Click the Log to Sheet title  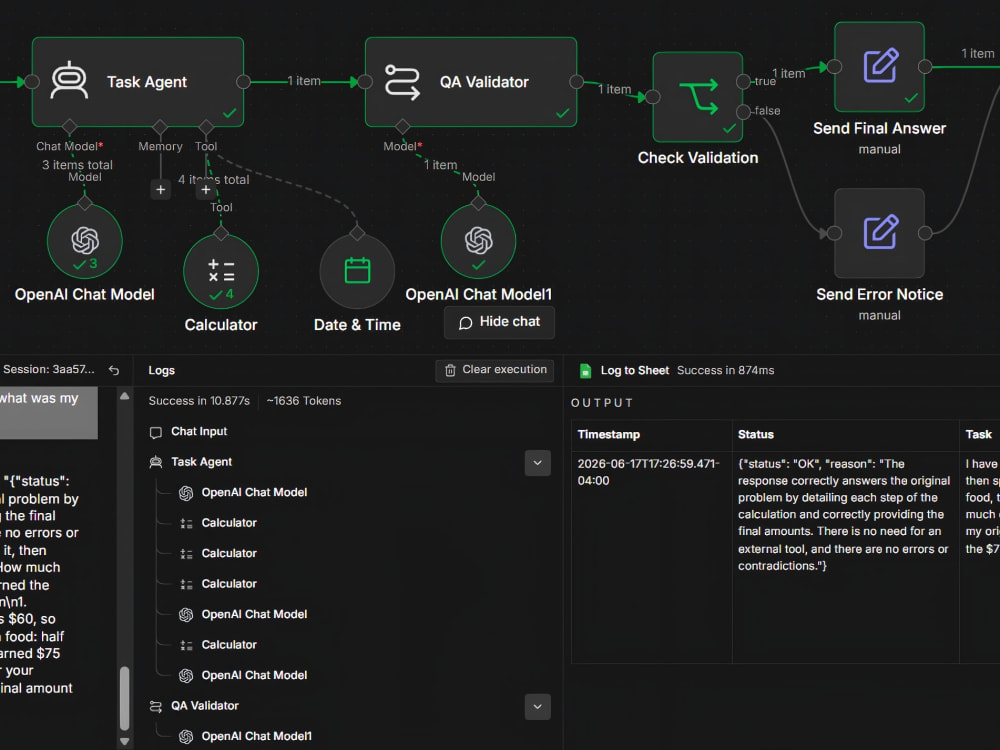coord(635,371)
